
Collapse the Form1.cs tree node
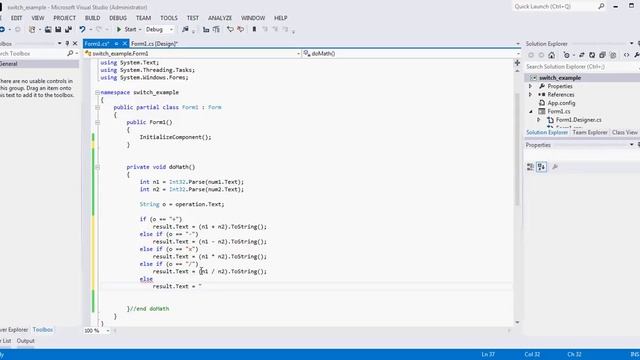point(531,111)
